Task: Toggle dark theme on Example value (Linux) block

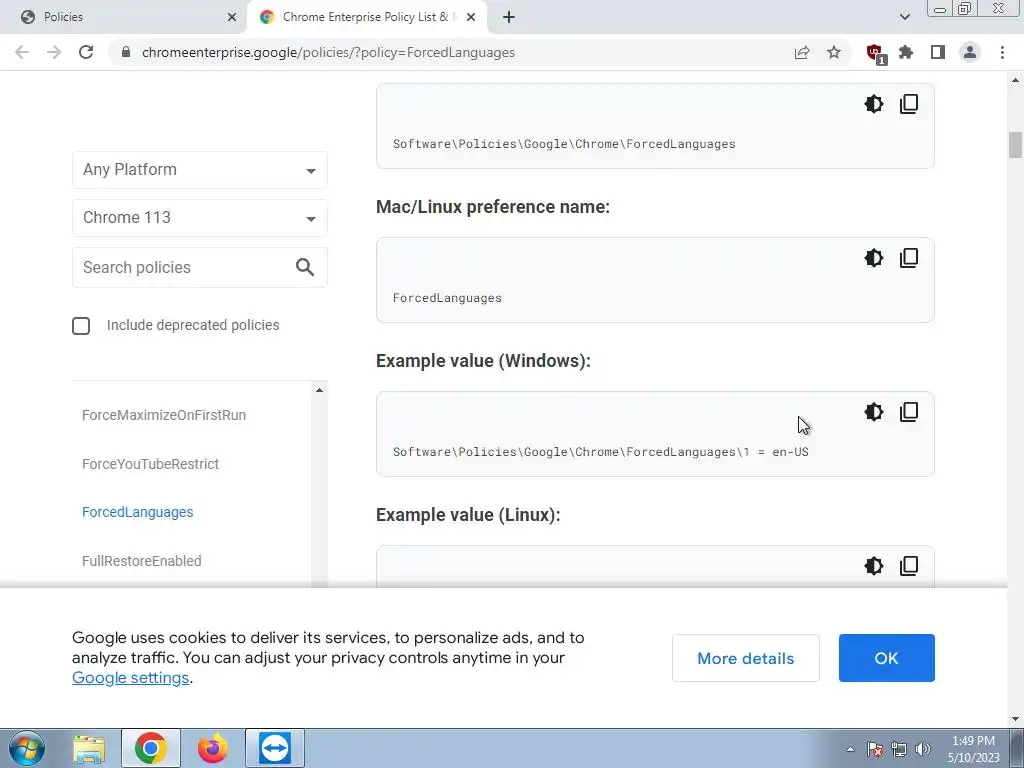Action: click(x=873, y=566)
